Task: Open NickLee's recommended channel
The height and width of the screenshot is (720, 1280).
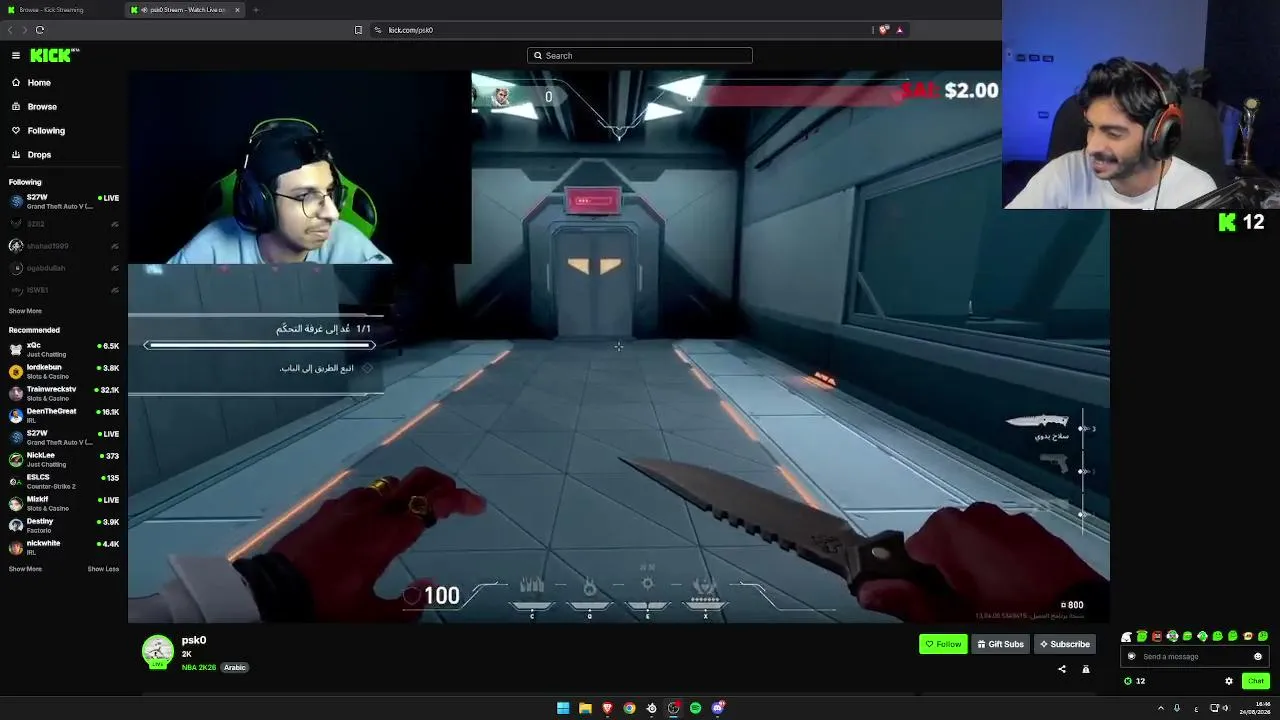Action: [64, 459]
